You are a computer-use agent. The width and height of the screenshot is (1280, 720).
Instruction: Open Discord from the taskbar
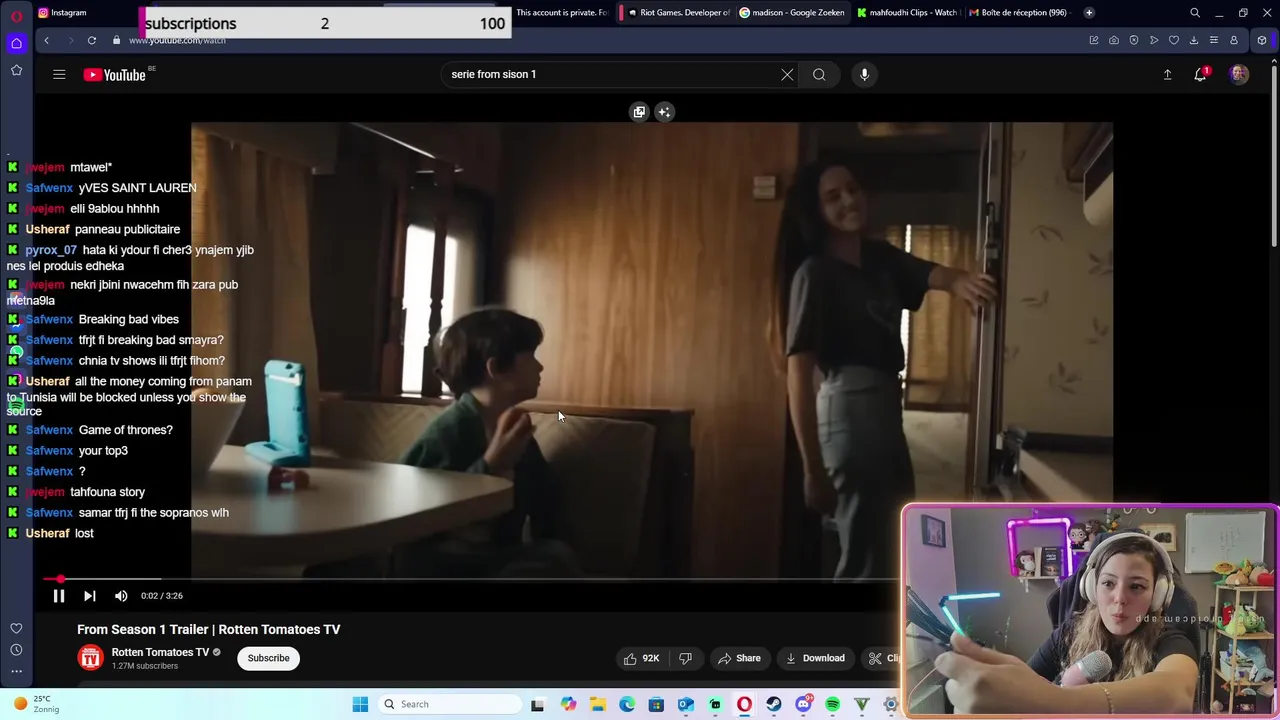(x=803, y=704)
